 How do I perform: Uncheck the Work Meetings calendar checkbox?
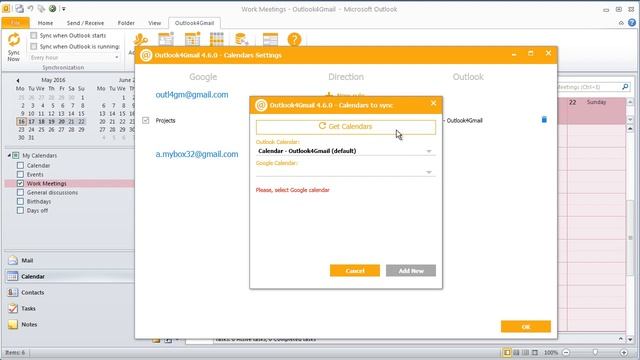(x=20, y=183)
